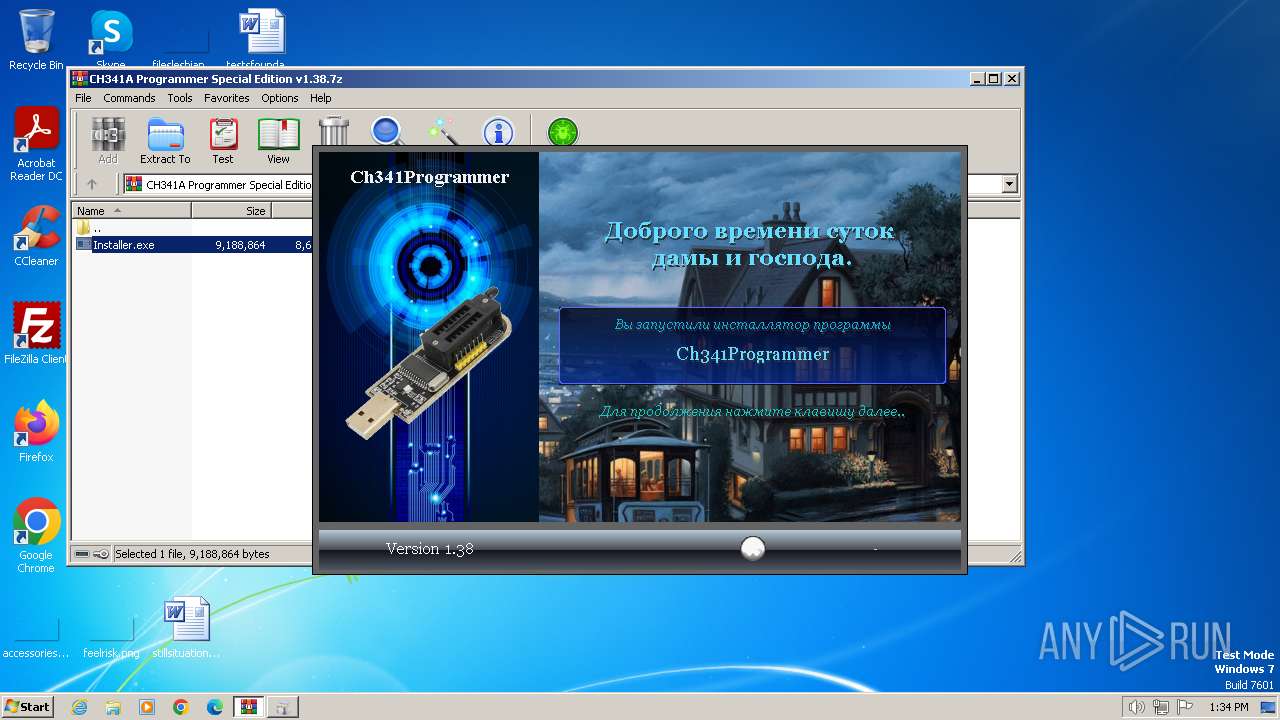Open CCleaner desktop shortcut
Viewport: 1280px width, 720px height.
[x=36, y=236]
